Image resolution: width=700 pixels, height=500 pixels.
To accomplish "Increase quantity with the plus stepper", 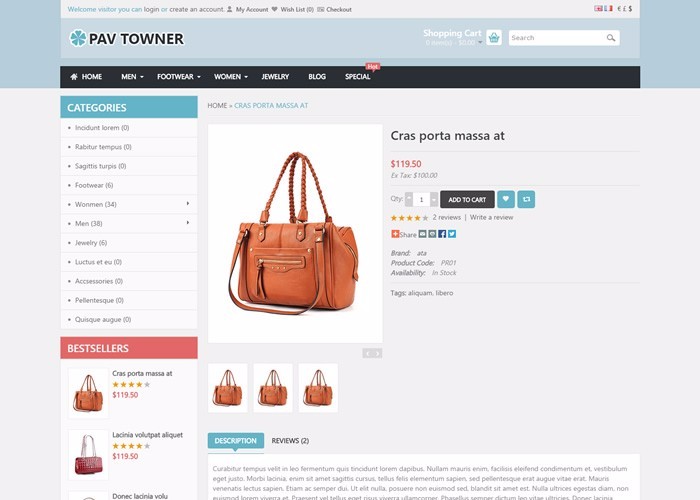I will tap(433, 200).
